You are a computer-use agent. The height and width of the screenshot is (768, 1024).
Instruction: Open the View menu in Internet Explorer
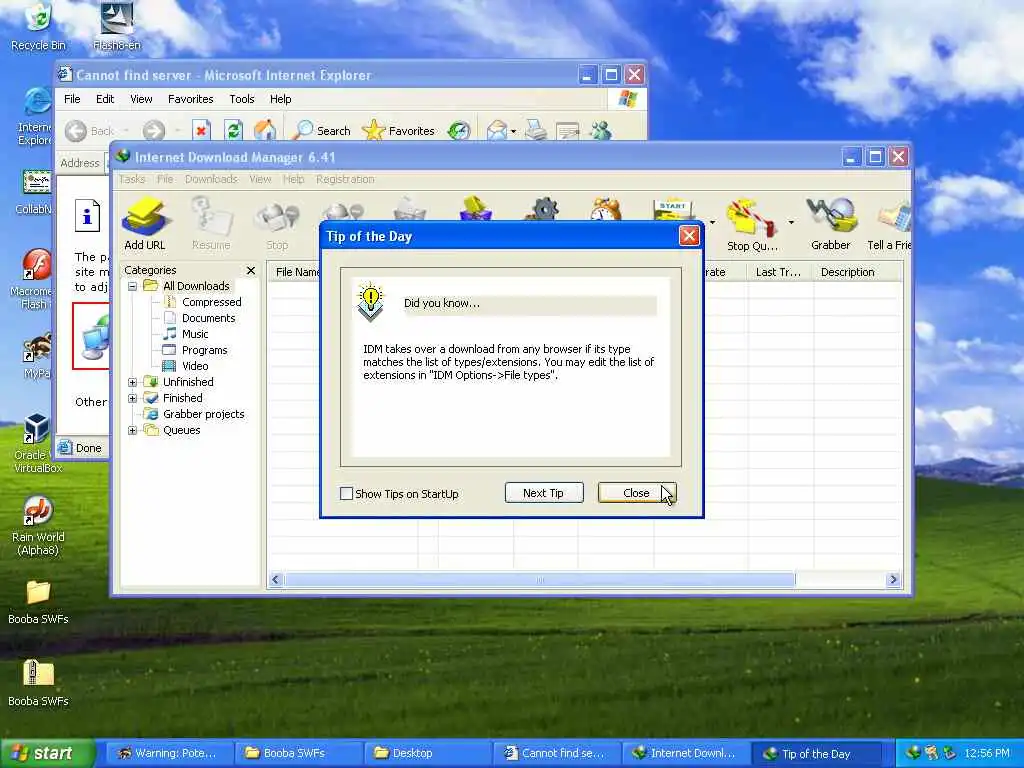pyautogui.click(x=141, y=99)
